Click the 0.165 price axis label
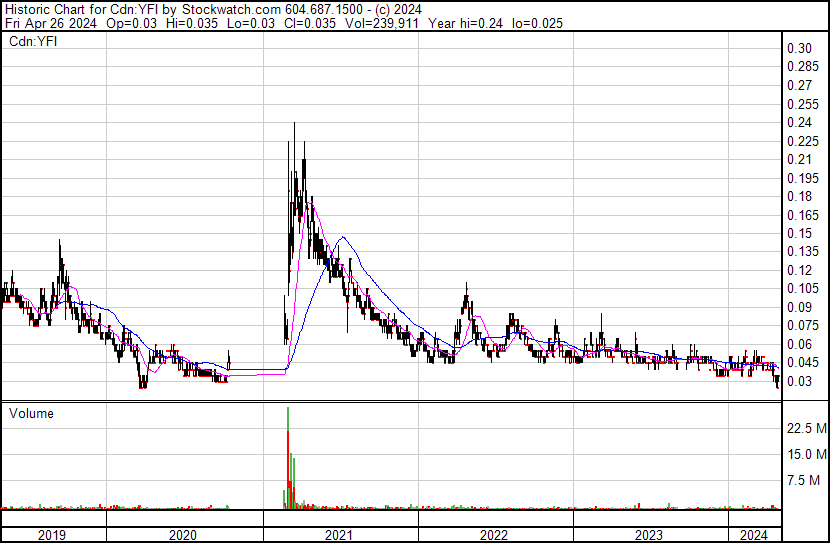Viewport: 830px width, 543px height. click(802, 215)
